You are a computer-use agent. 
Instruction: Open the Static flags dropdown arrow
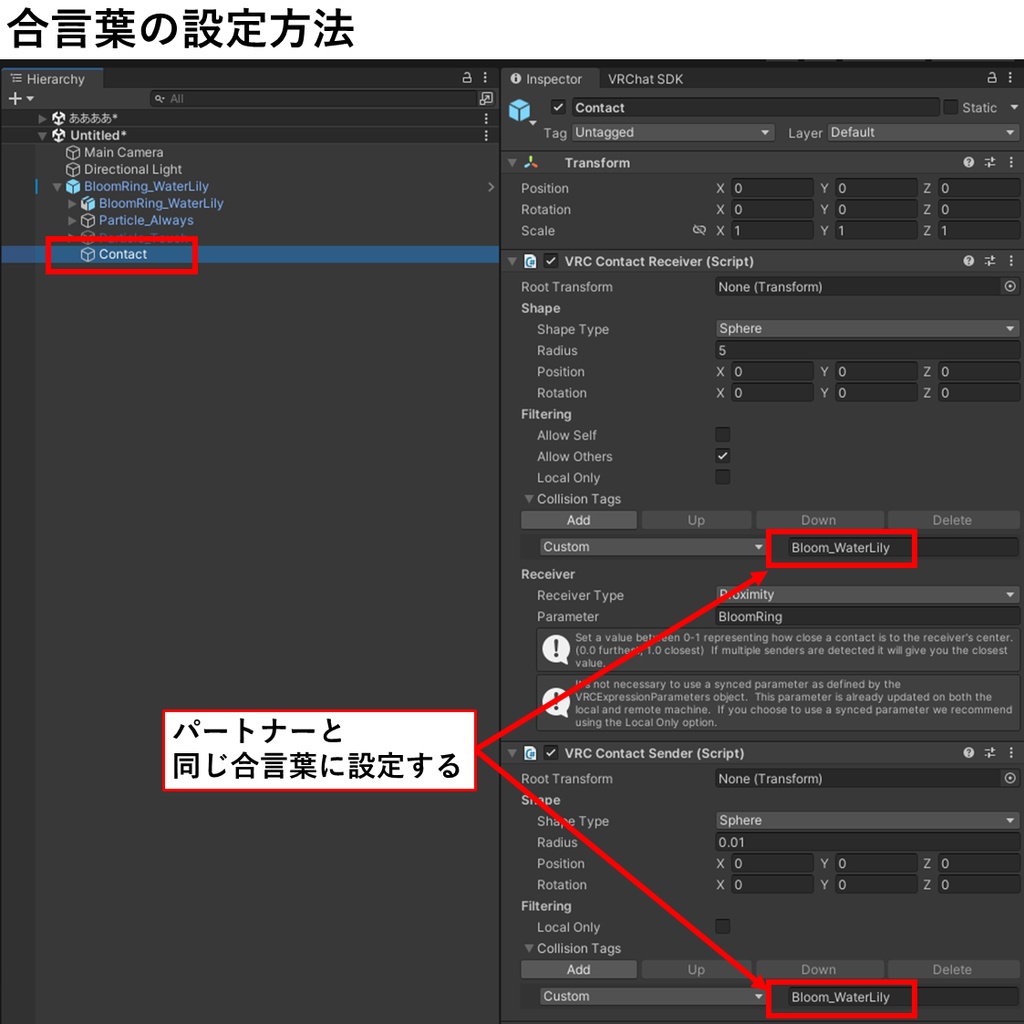point(1014,107)
